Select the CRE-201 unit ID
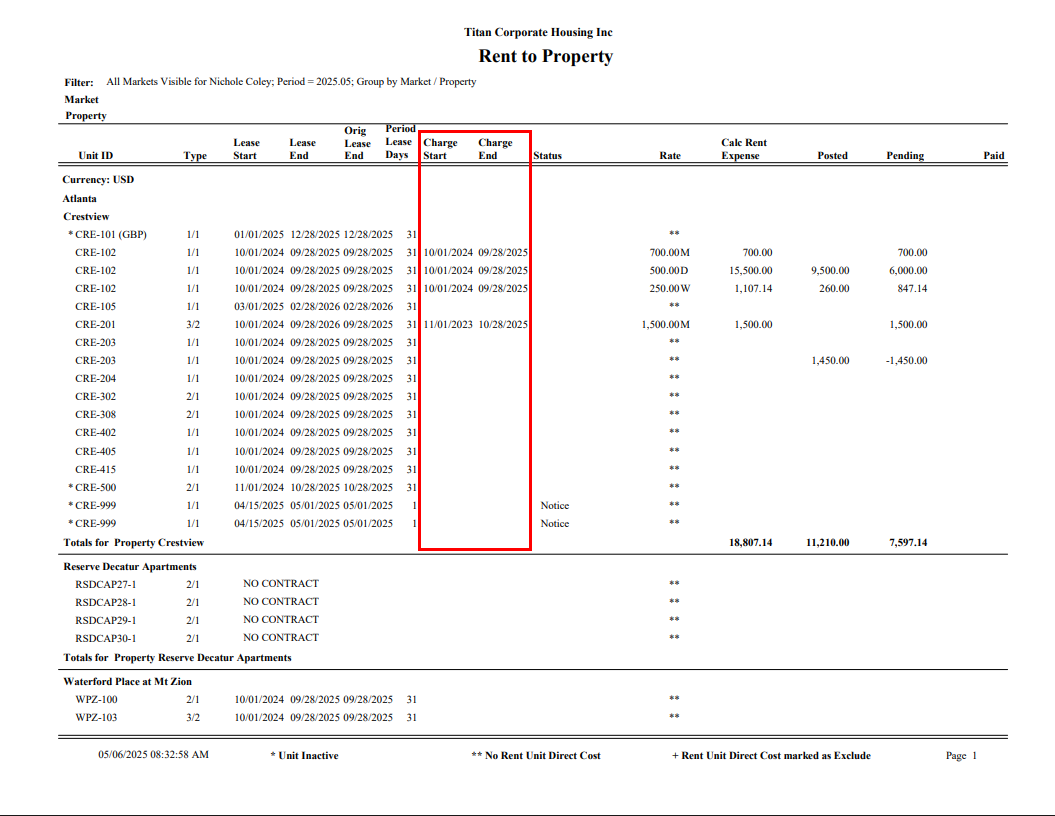Screen dimensions: 1055x816 95,325
